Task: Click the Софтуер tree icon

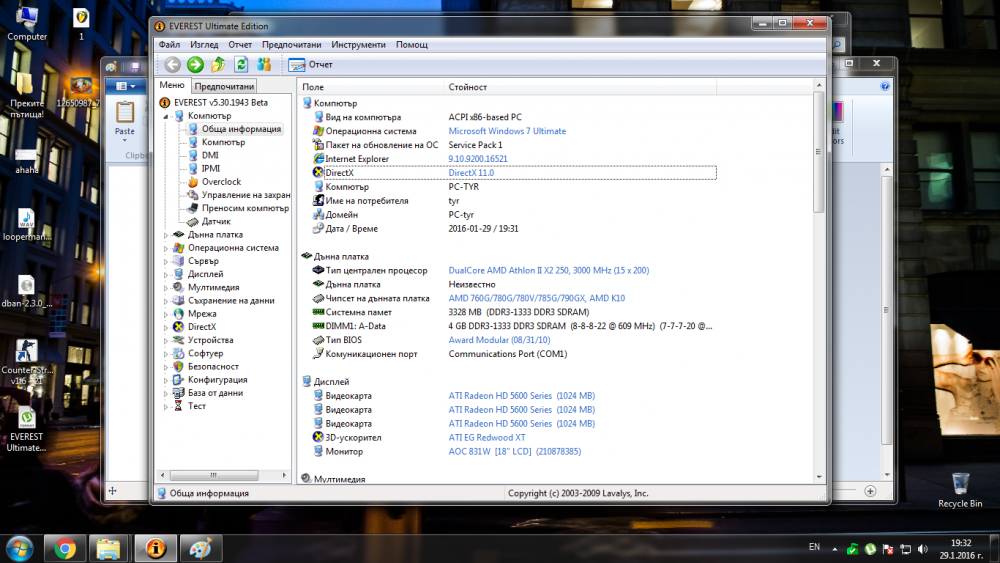Action: 179,353
